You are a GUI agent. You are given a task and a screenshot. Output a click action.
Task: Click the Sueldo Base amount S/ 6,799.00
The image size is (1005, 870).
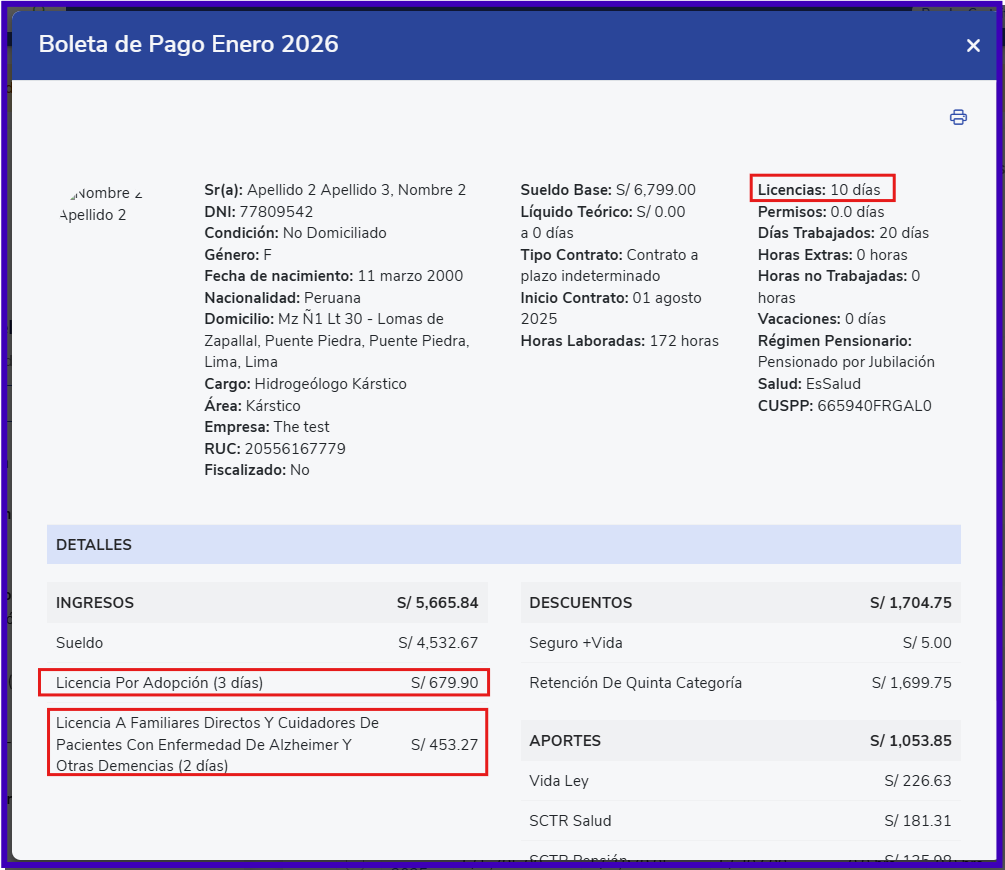(655, 190)
